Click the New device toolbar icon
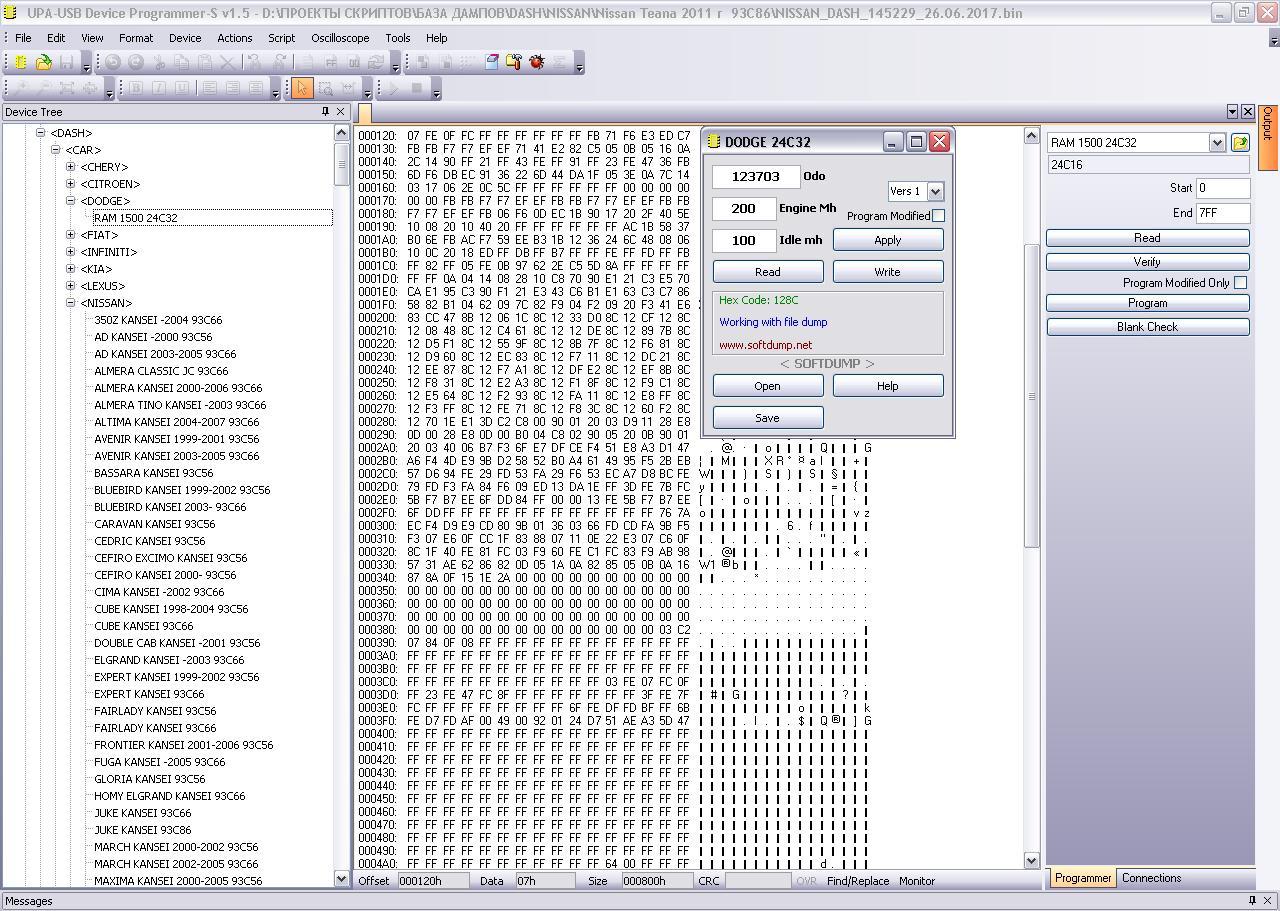The height and width of the screenshot is (911, 1280). point(21,62)
